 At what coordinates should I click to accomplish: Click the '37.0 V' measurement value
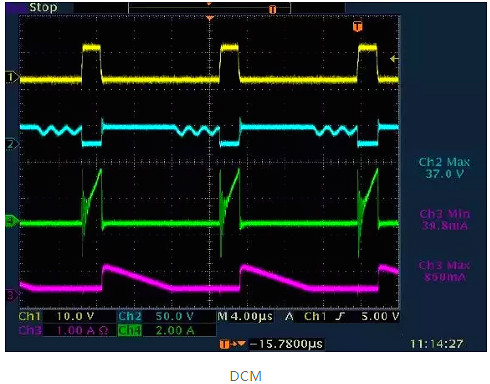444,174
